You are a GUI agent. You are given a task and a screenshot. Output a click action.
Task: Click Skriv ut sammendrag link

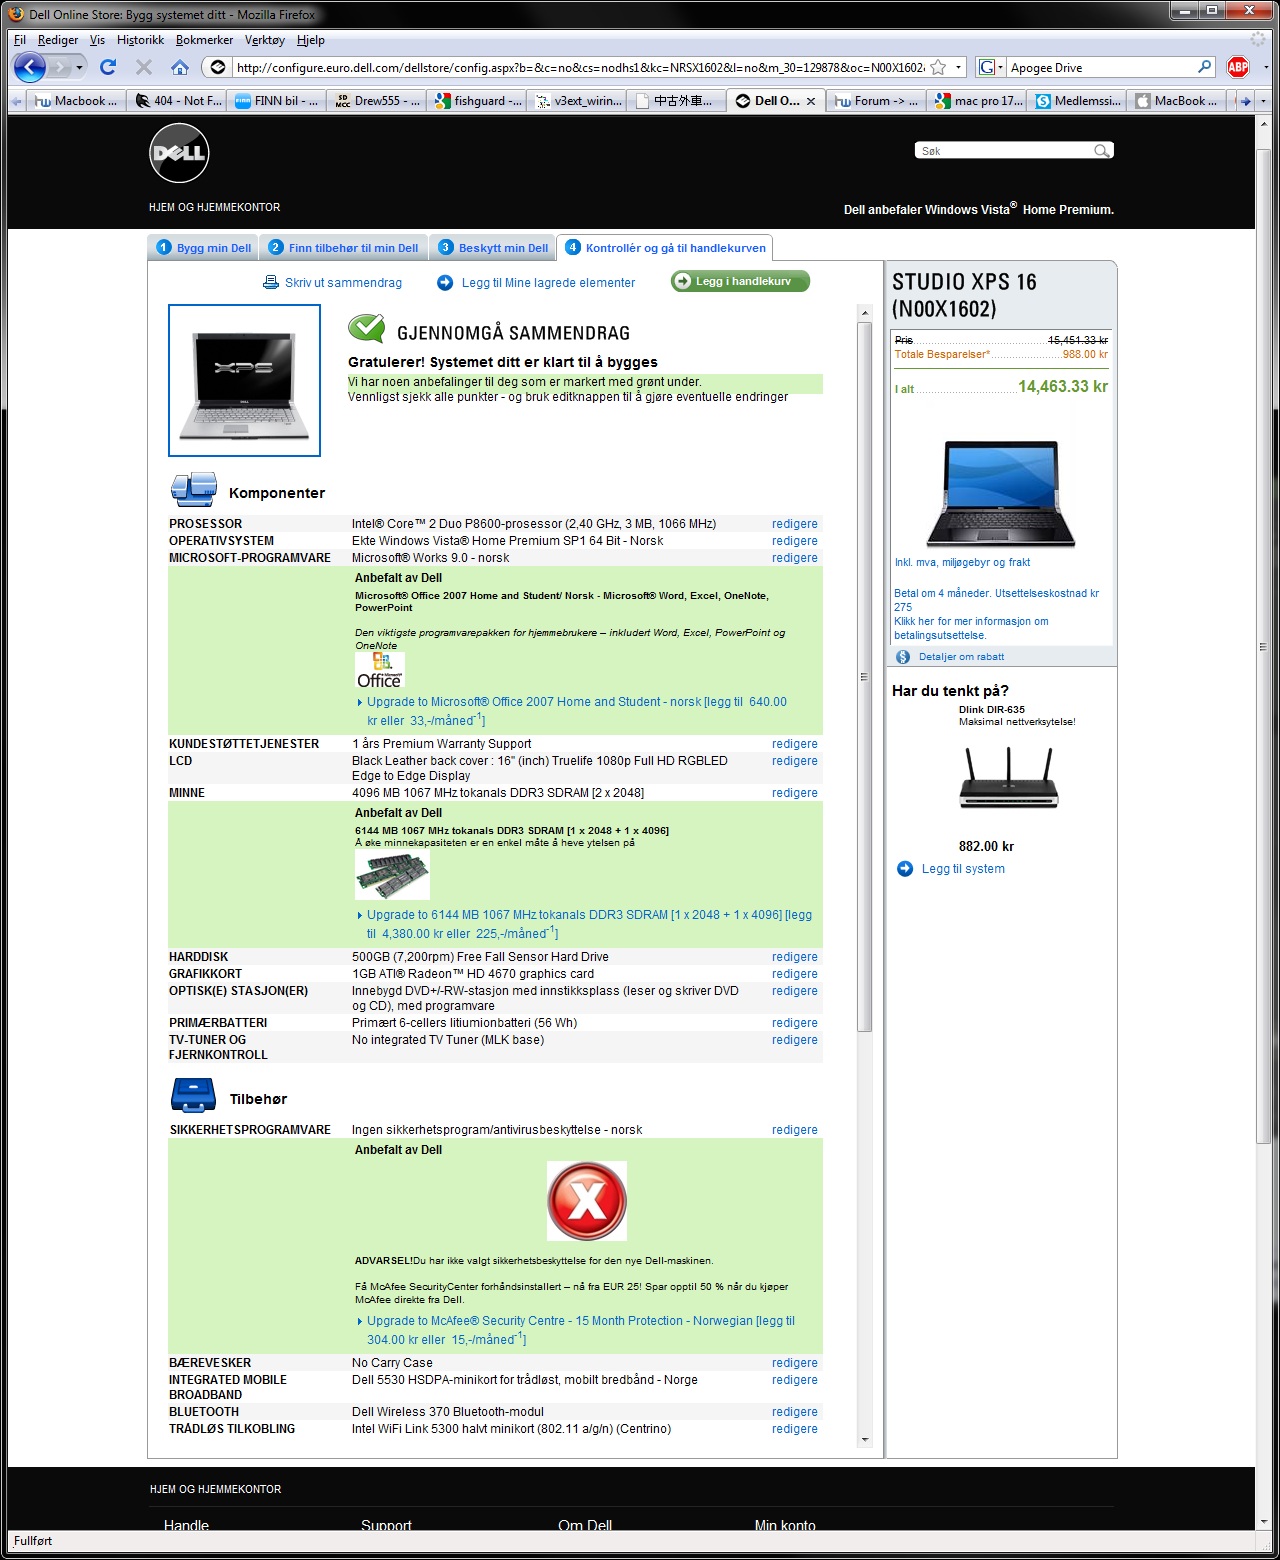click(343, 283)
